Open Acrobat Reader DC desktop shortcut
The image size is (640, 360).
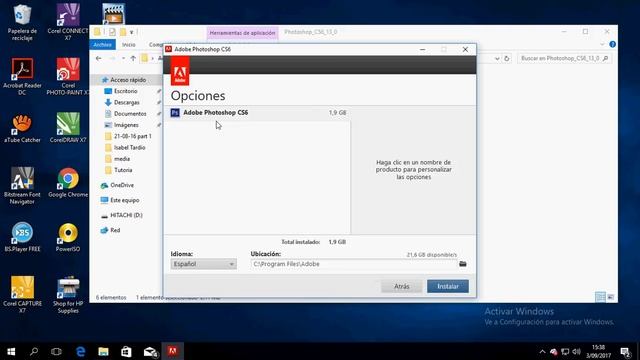tap(22, 77)
